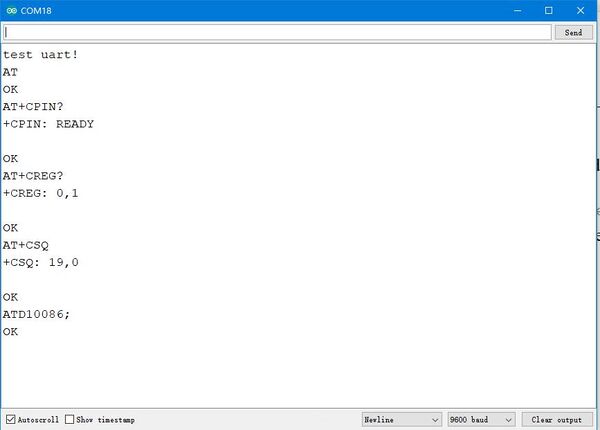Screen dimensions: 600x430
Task: Click the "+CPIN: READY" response line
Action: (48, 124)
